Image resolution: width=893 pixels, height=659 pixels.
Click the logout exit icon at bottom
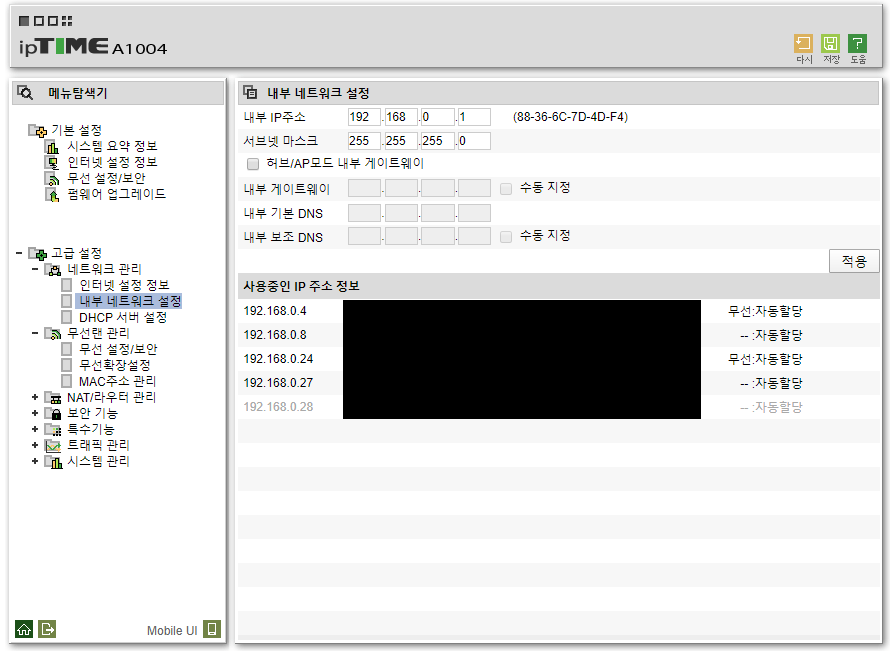(x=47, y=629)
